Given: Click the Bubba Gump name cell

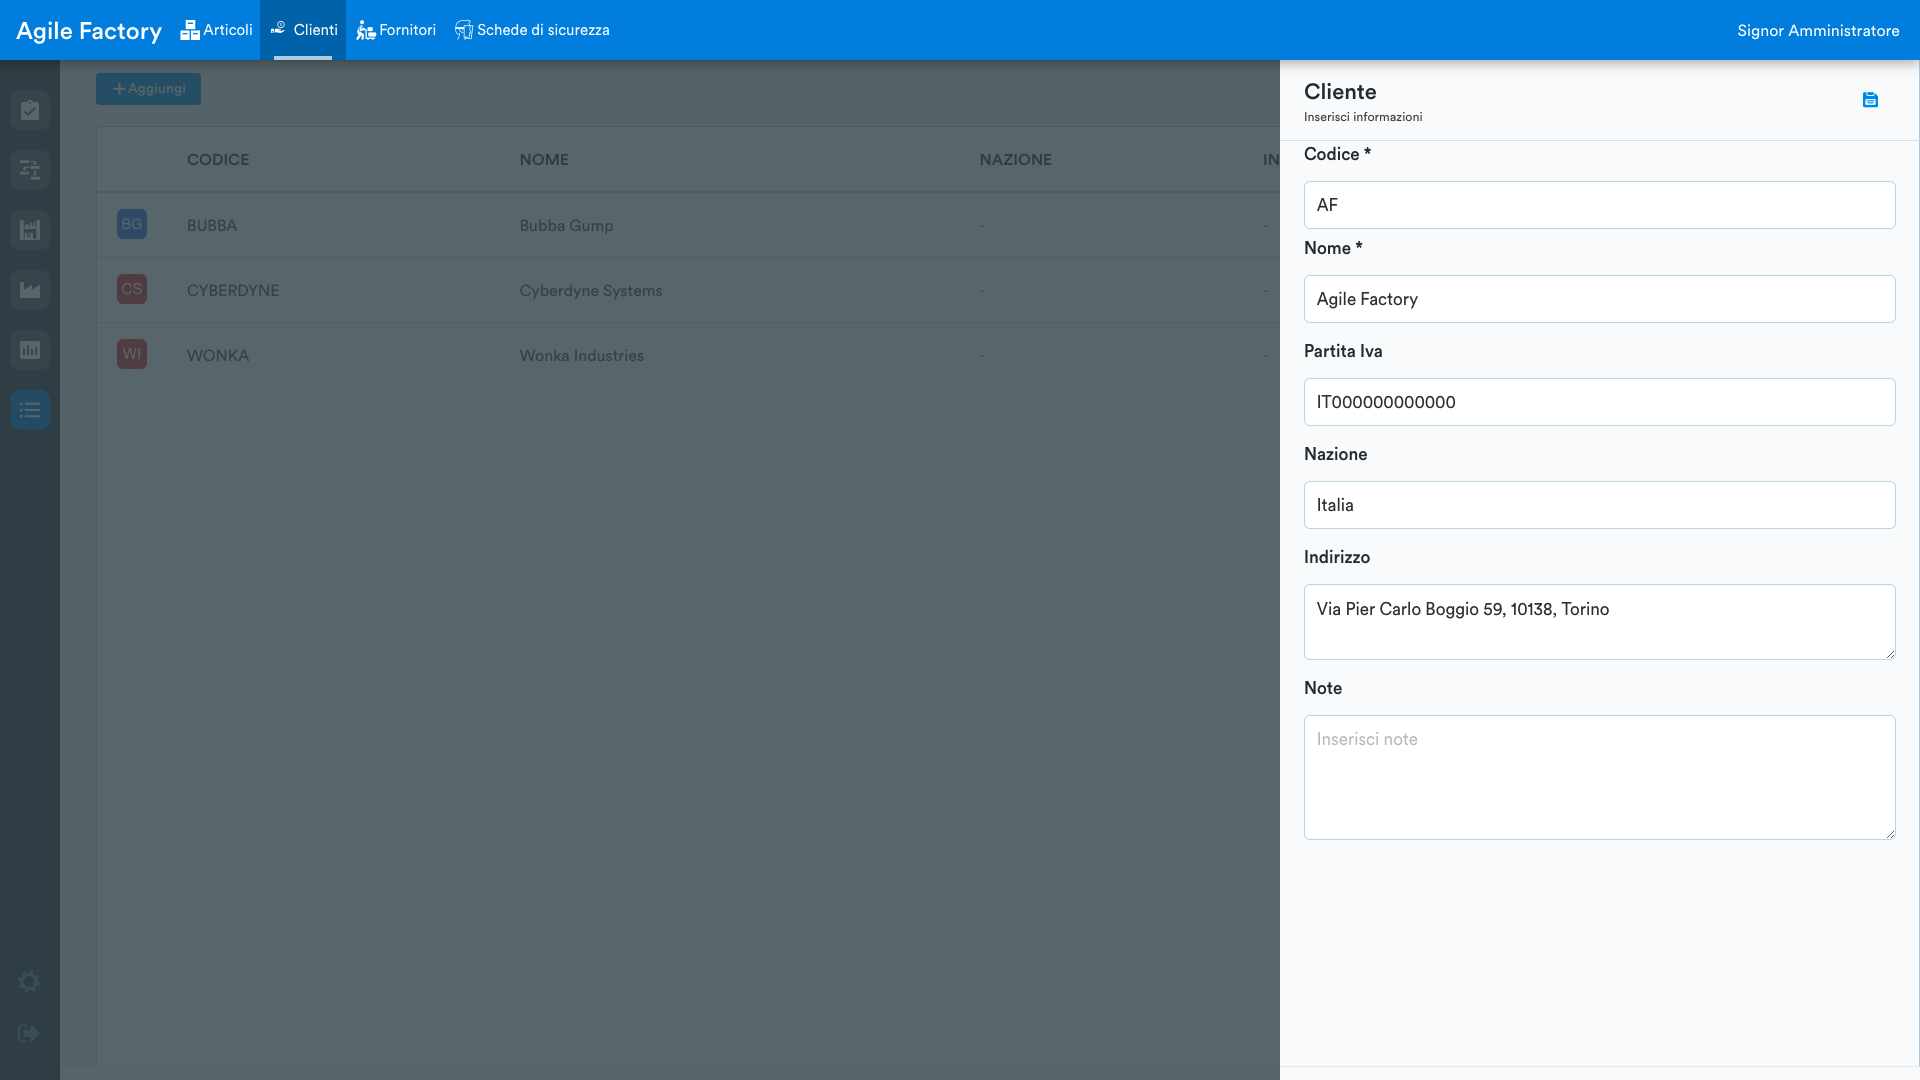Looking at the screenshot, I should pos(566,226).
